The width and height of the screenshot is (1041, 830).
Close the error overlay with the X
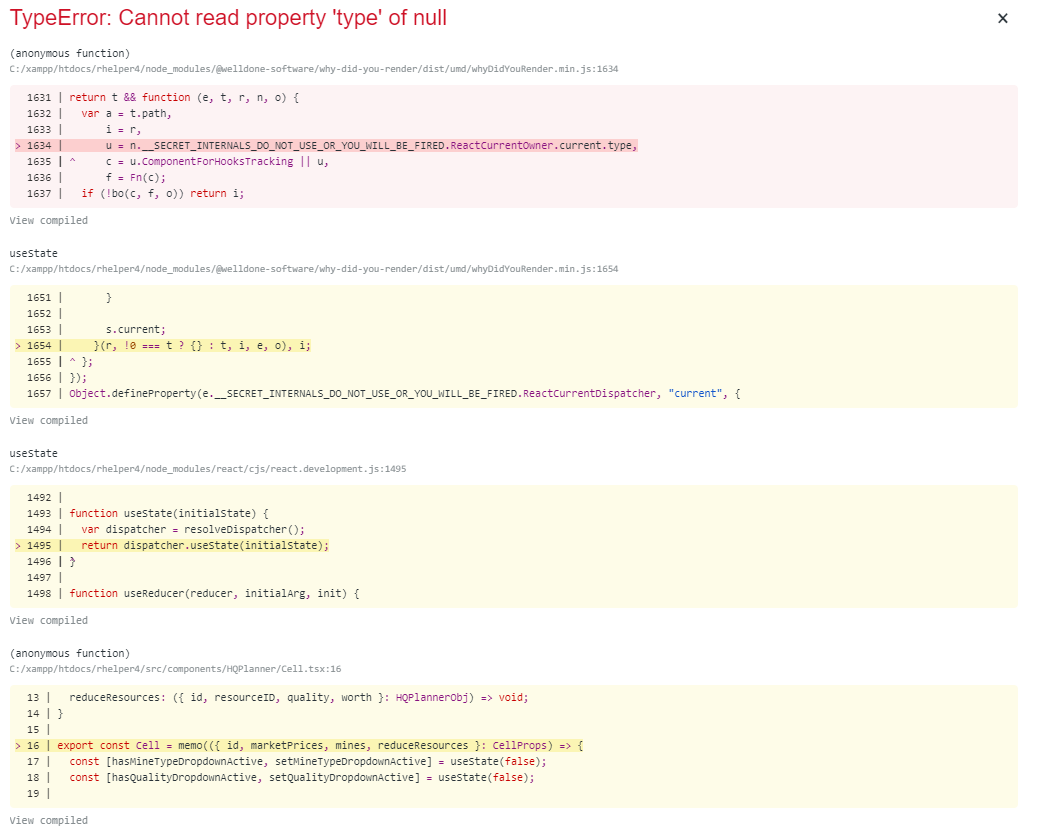point(1002,19)
